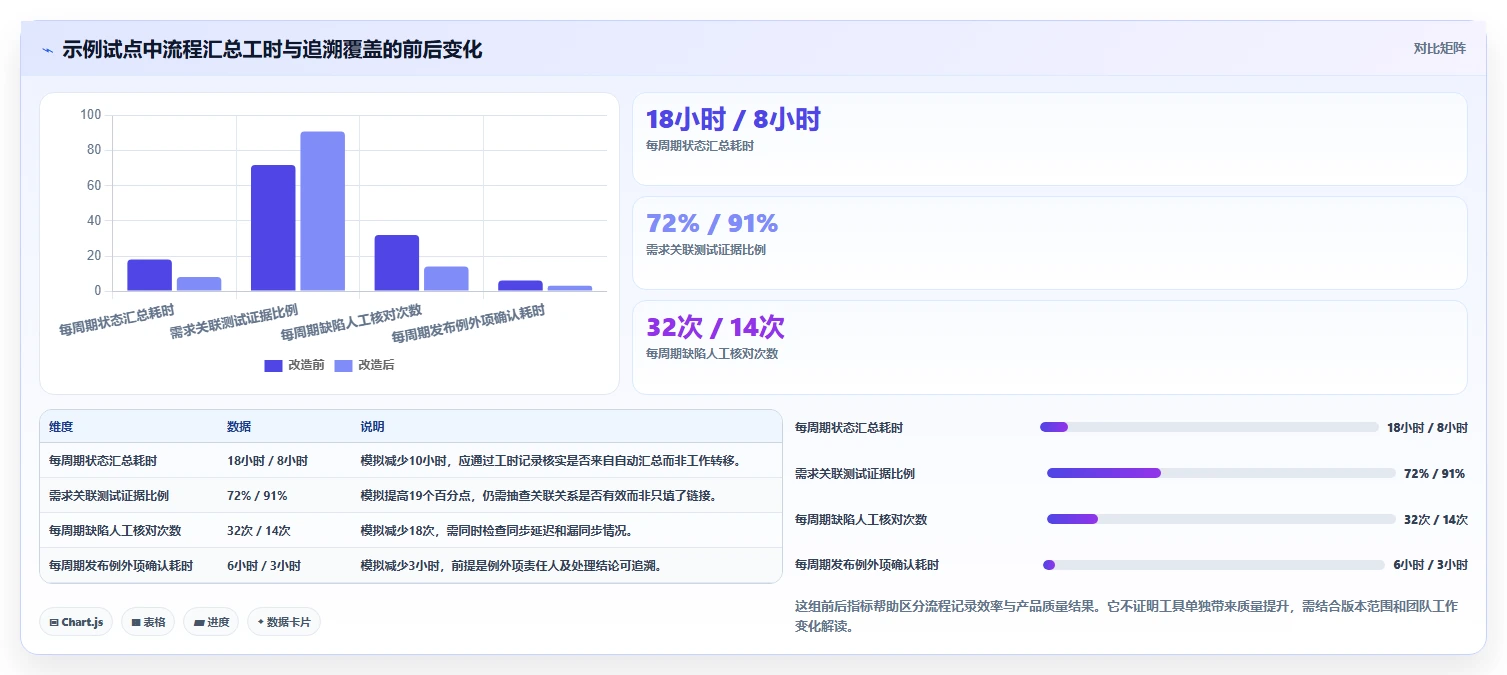Image resolution: width=1507 pixels, height=675 pixels.
Task: Select the 数据卡片 tag chip
Action: (x=284, y=622)
